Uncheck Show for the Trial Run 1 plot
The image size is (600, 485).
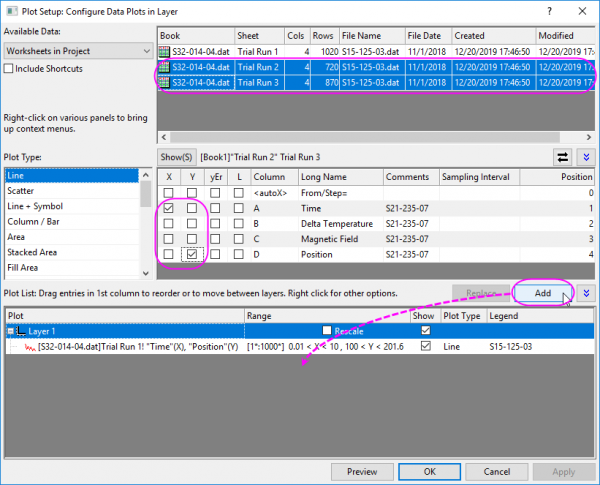(x=427, y=346)
